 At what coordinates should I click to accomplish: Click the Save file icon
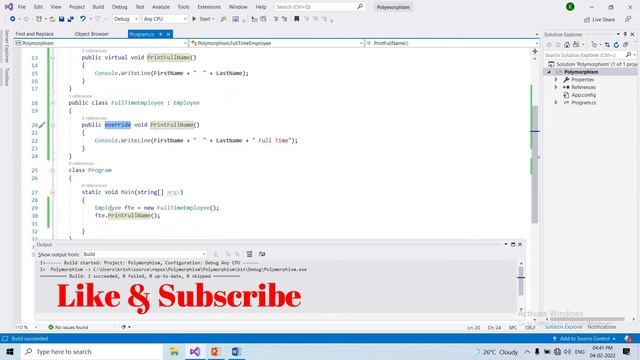point(61,19)
